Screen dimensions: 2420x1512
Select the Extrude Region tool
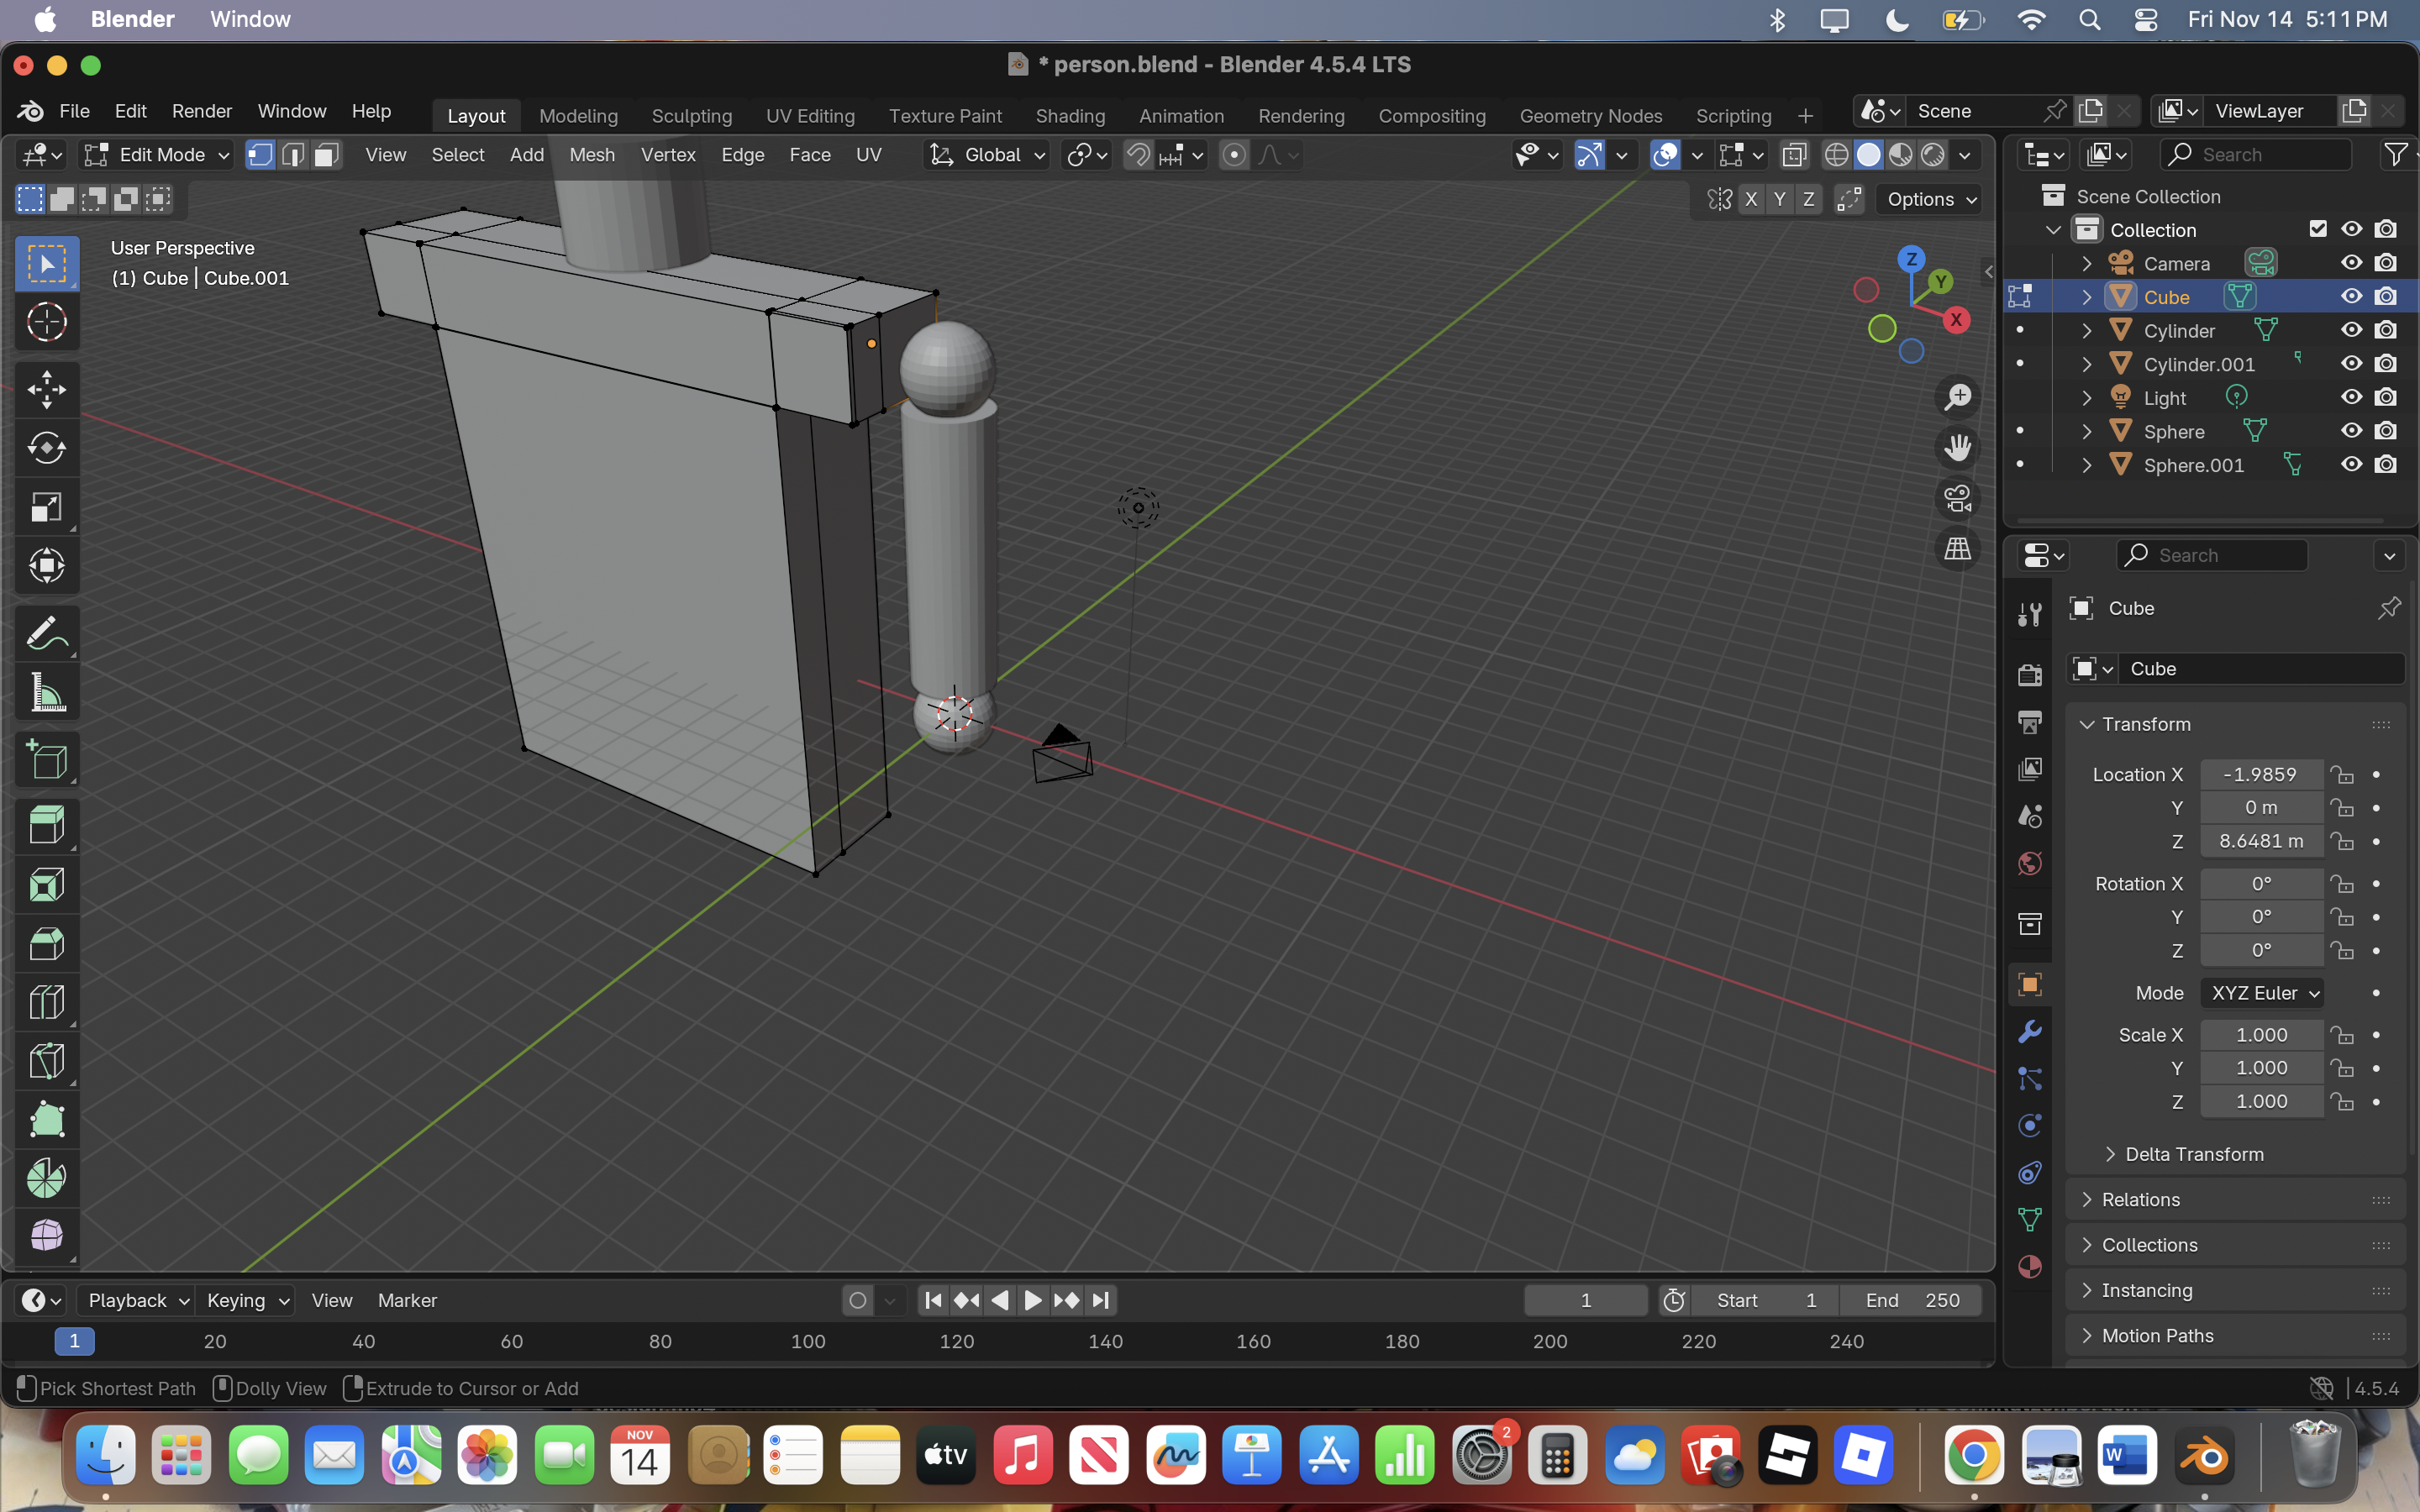[x=46, y=826]
